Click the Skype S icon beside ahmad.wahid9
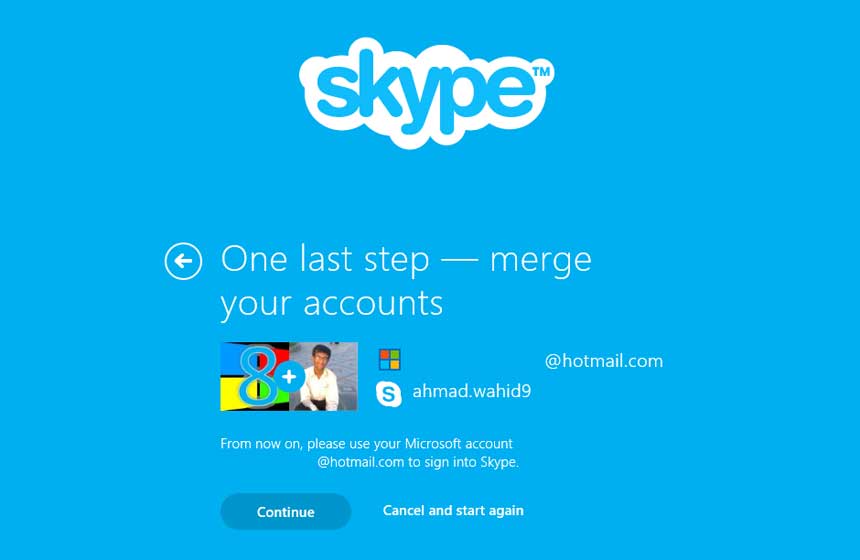This screenshot has height=560, width=860. [x=388, y=393]
